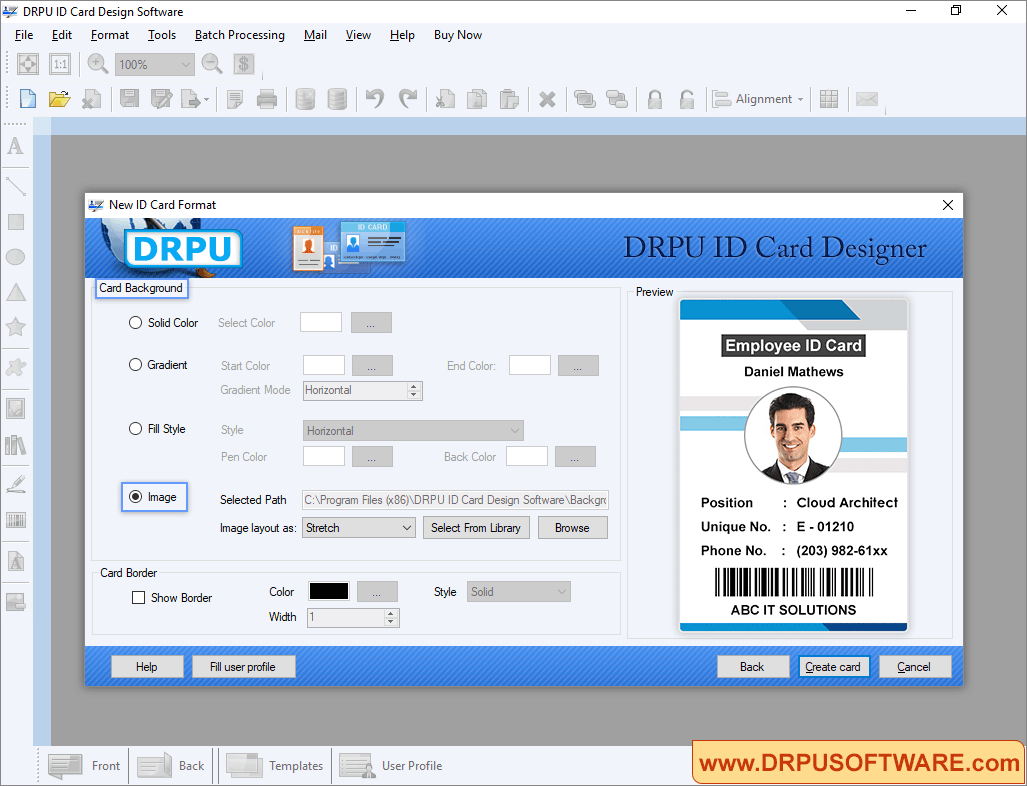Open the Batch Processing menu
Viewport: 1027px width, 786px height.
pyautogui.click(x=240, y=35)
